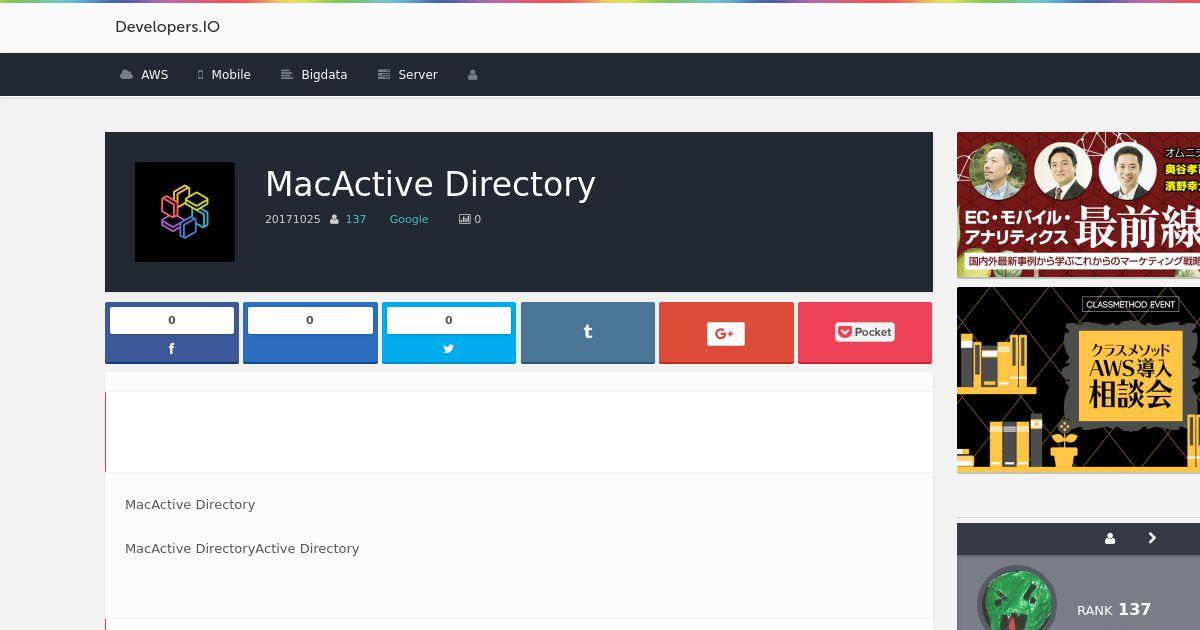
Task: Click the MacActive Directory article title
Action: coord(430,184)
